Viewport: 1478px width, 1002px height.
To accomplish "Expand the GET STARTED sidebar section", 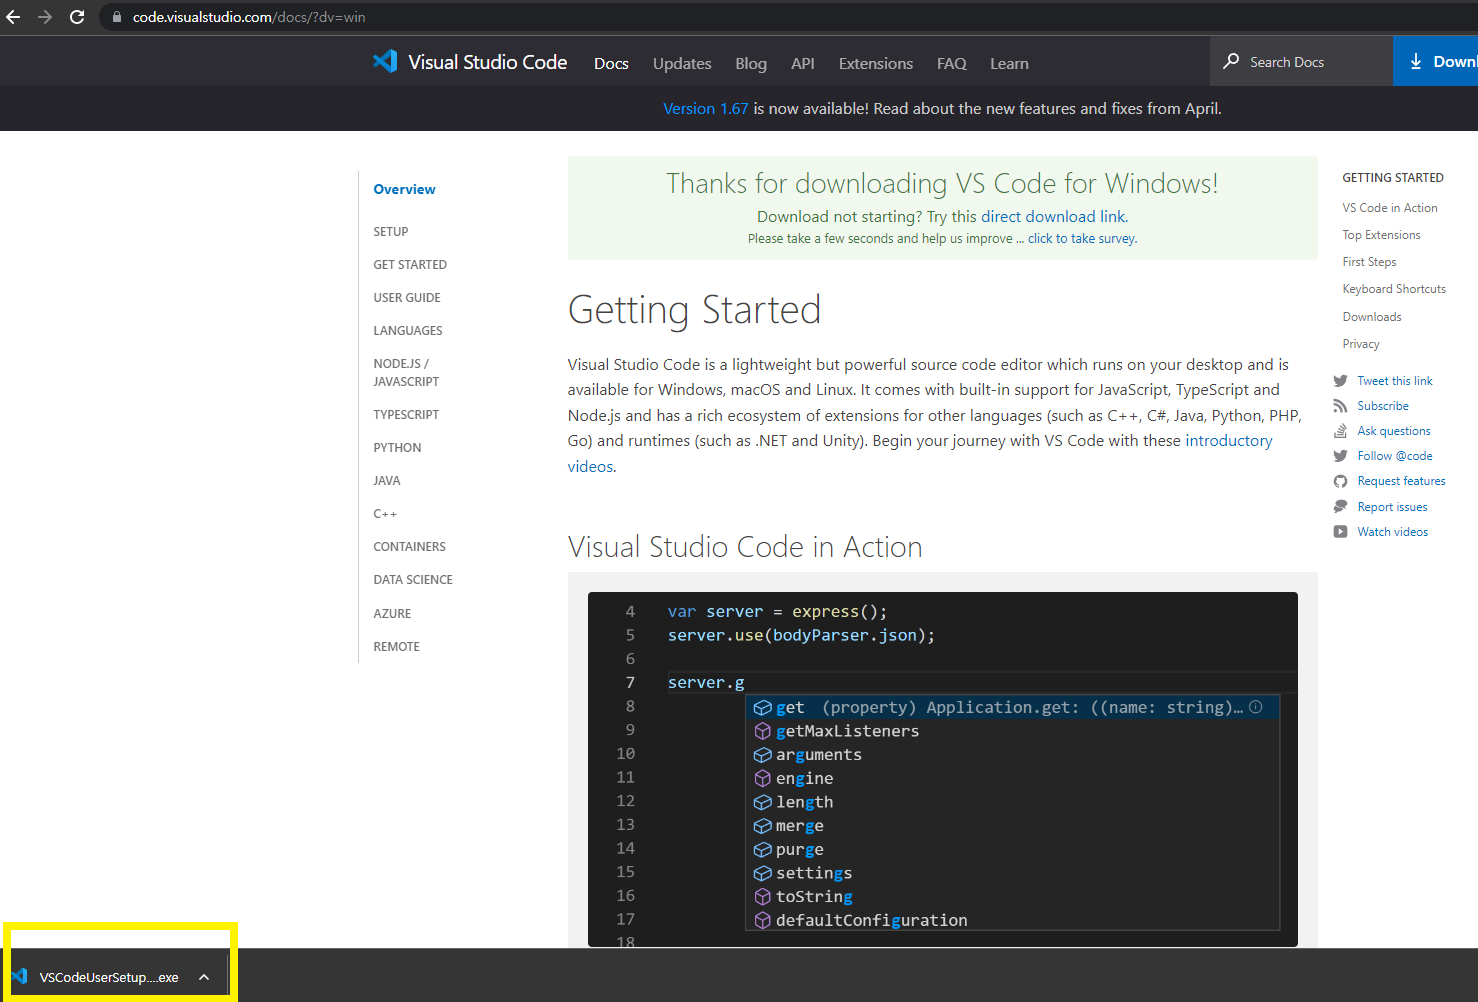I will point(410,265).
